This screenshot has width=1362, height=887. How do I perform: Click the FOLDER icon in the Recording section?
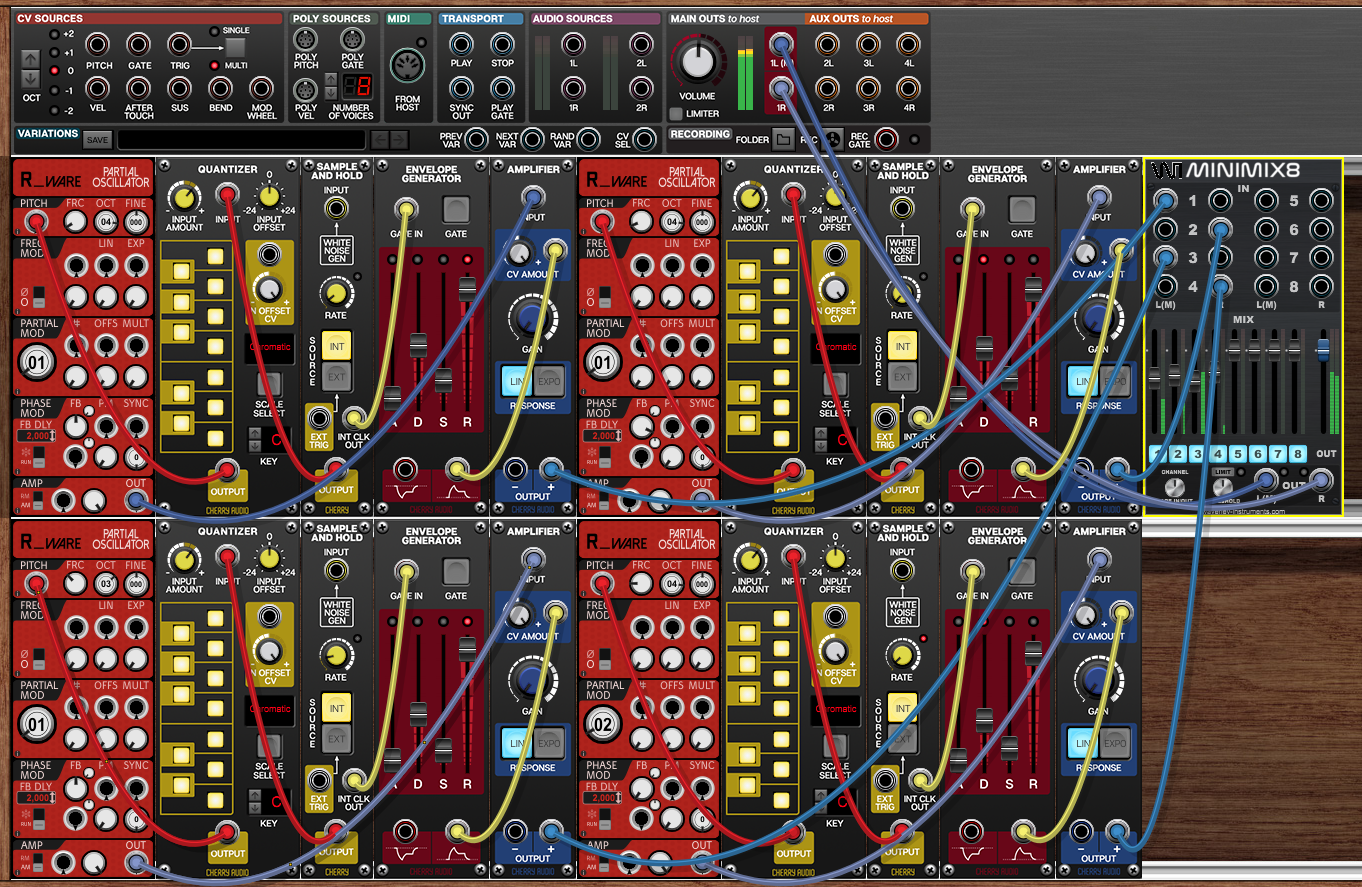(x=784, y=139)
